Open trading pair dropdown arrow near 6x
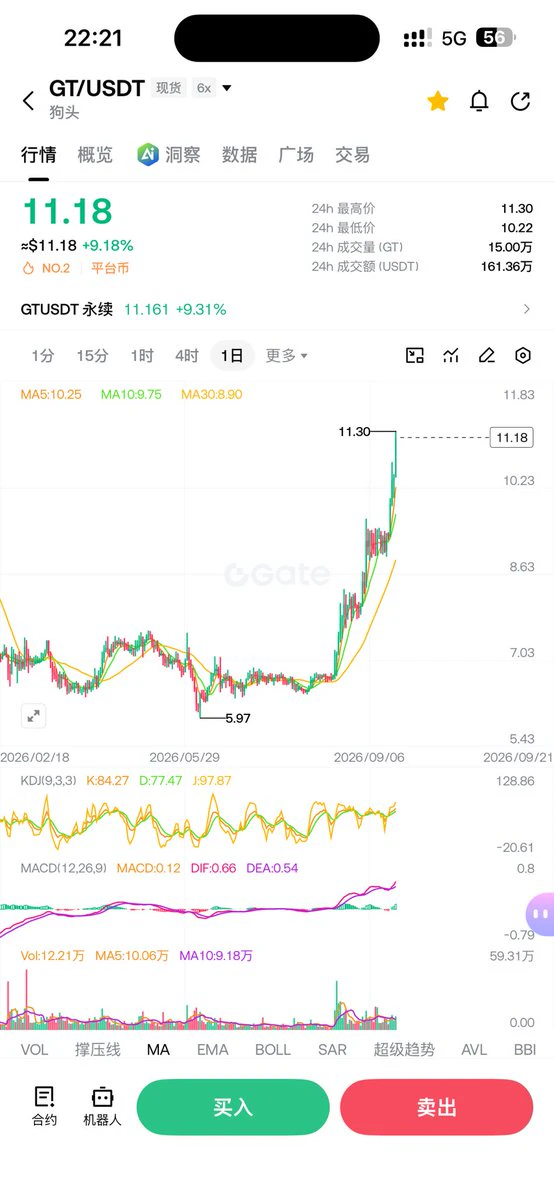Screen dimensions: 554x1200 click(x=227, y=88)
